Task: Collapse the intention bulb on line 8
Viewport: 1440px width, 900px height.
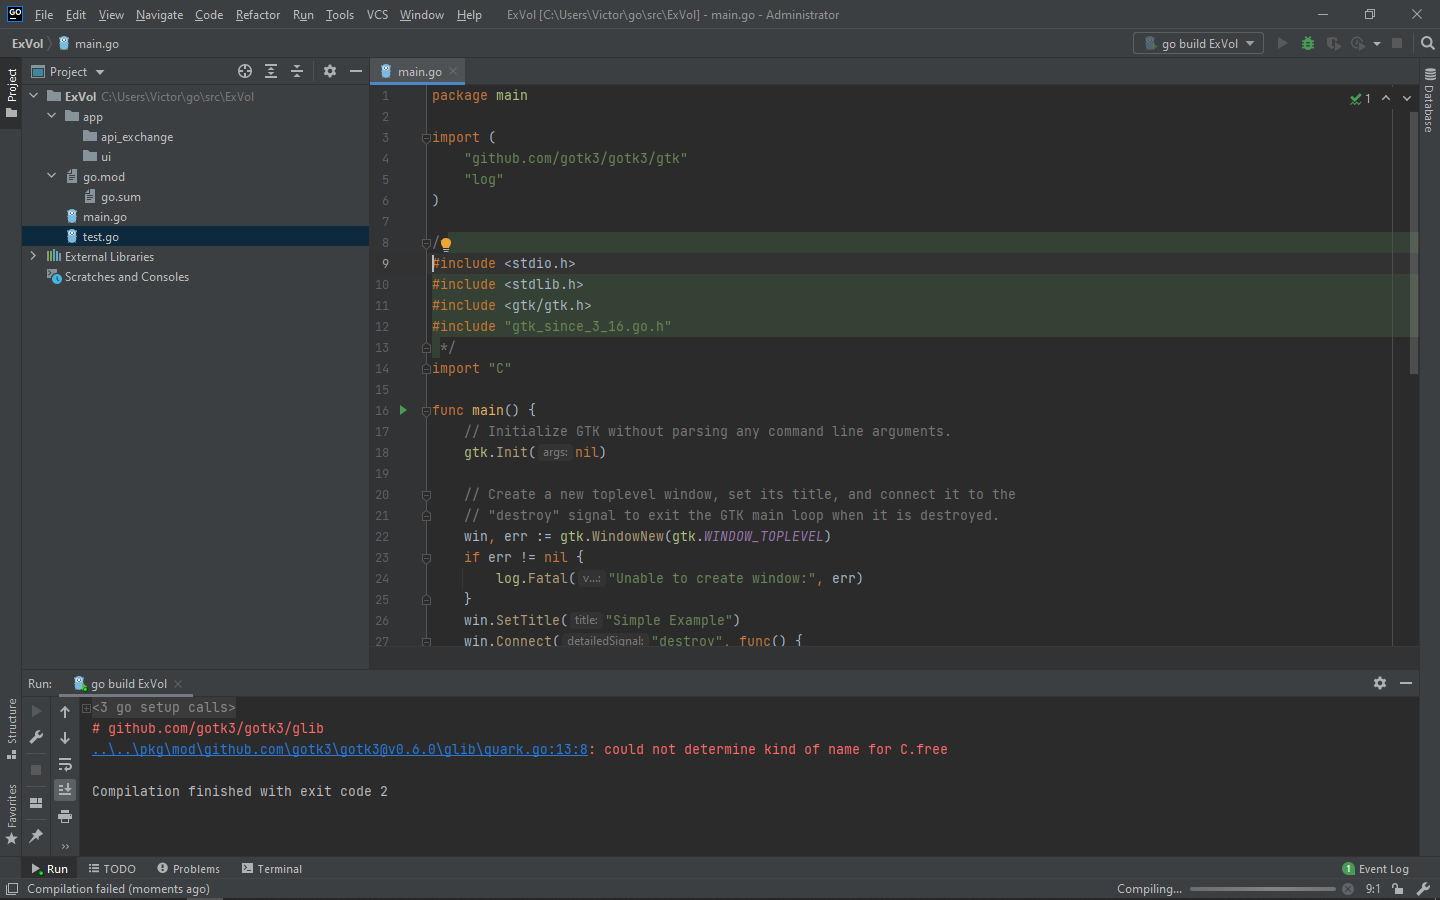Action: pyautogui.click(x=445, y=243)
